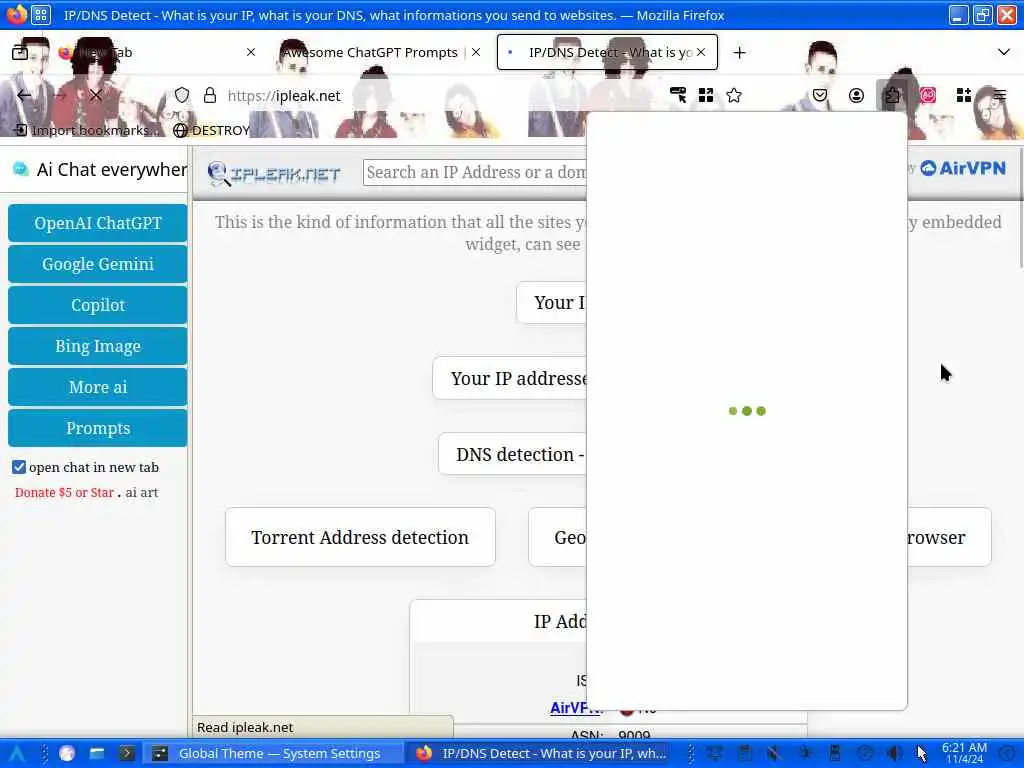Select IP/DNS Detect Firefox taskbar entry
The width and height of the screenshot is (1024, 768).
(x=541, y=753)
